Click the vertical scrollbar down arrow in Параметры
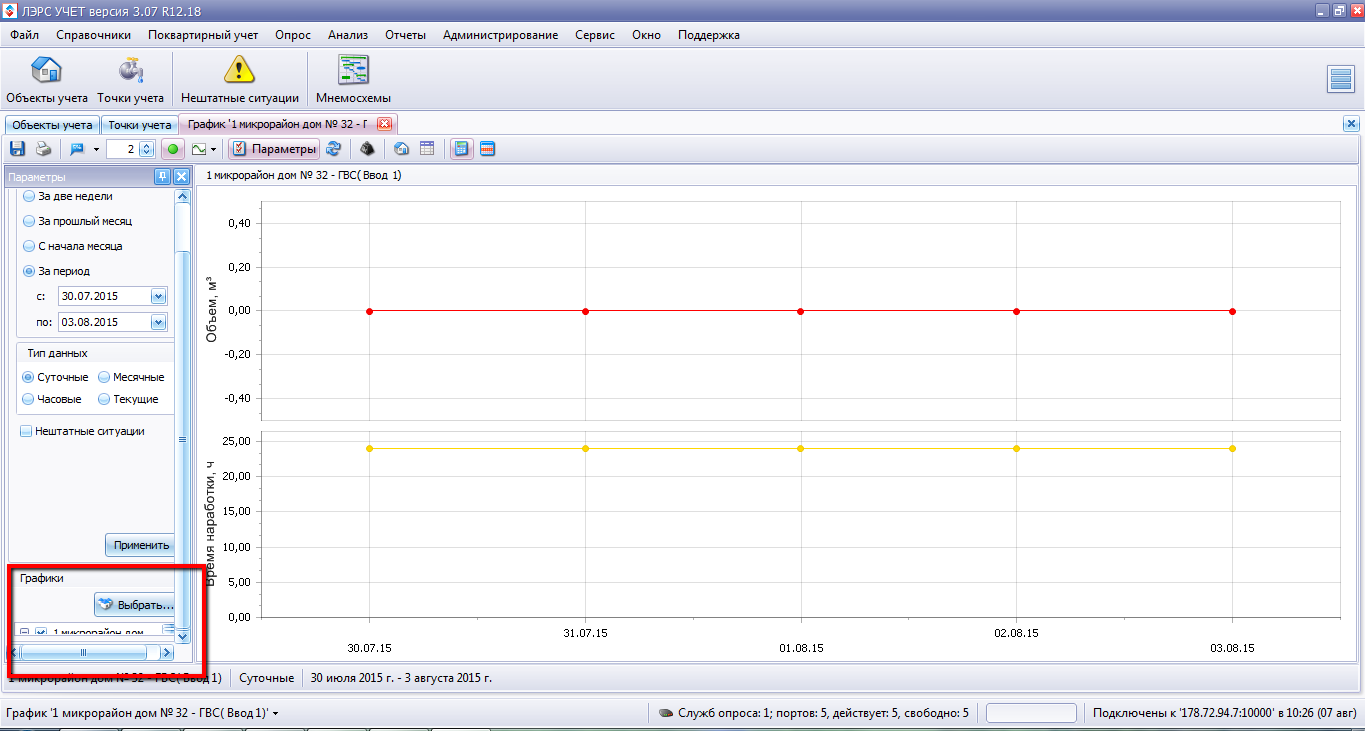 tap(182, 635)
